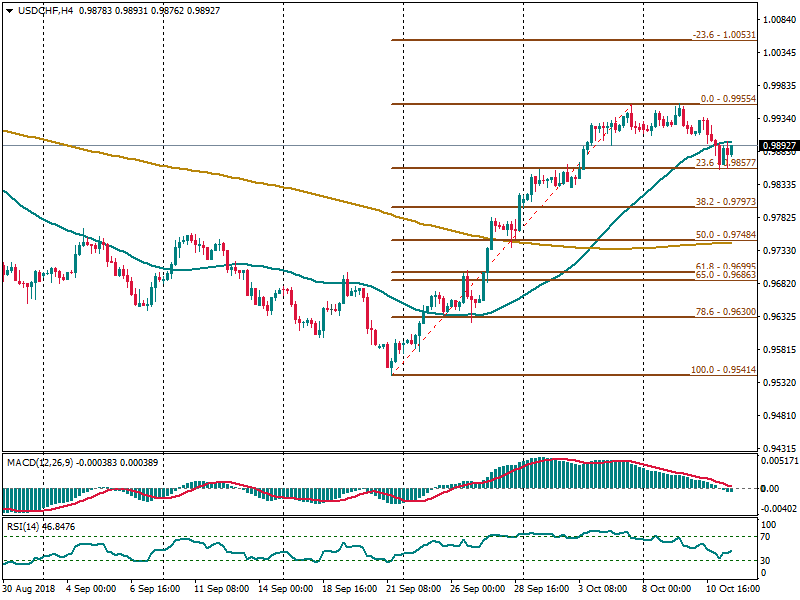The height and width of the screenshot is (600, 800).
Task: Select the 10 Oct 16:00 time label
Action: 733,589
